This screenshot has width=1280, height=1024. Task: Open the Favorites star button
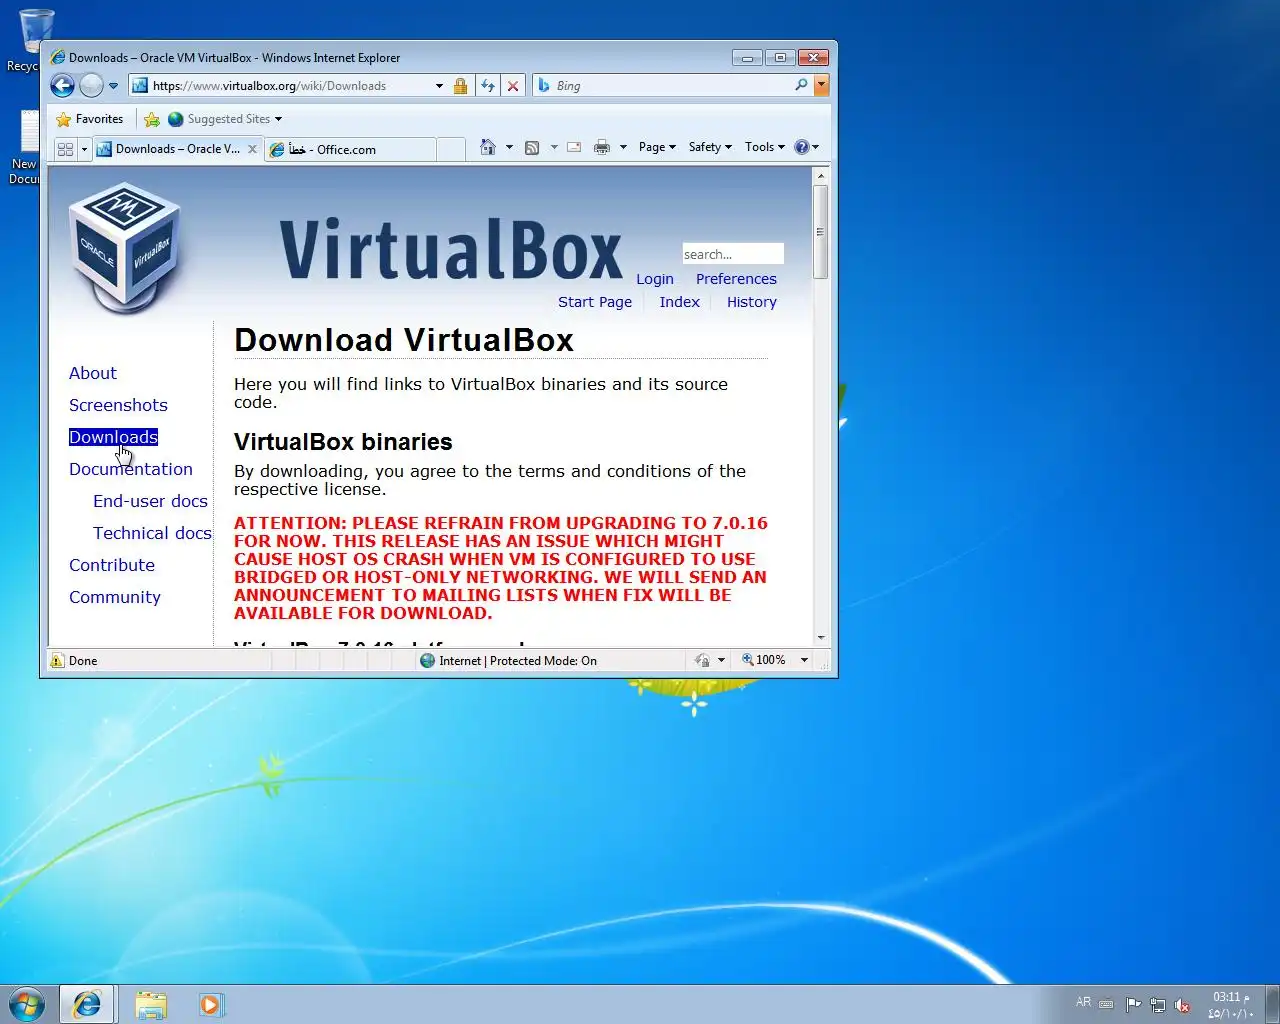pyautogui.click(x=90, y=119)
